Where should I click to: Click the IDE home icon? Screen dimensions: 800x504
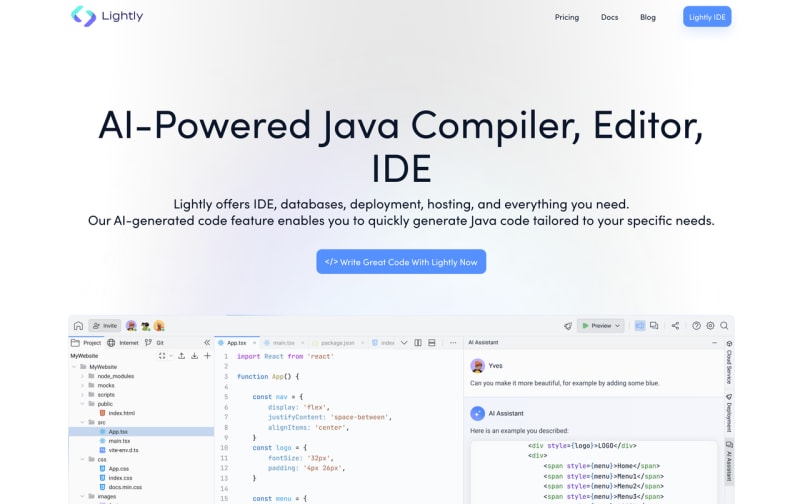pos(78,325)
